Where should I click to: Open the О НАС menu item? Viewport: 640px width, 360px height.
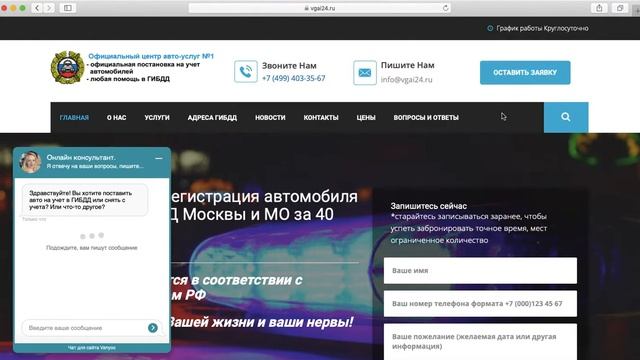[116, 118]
